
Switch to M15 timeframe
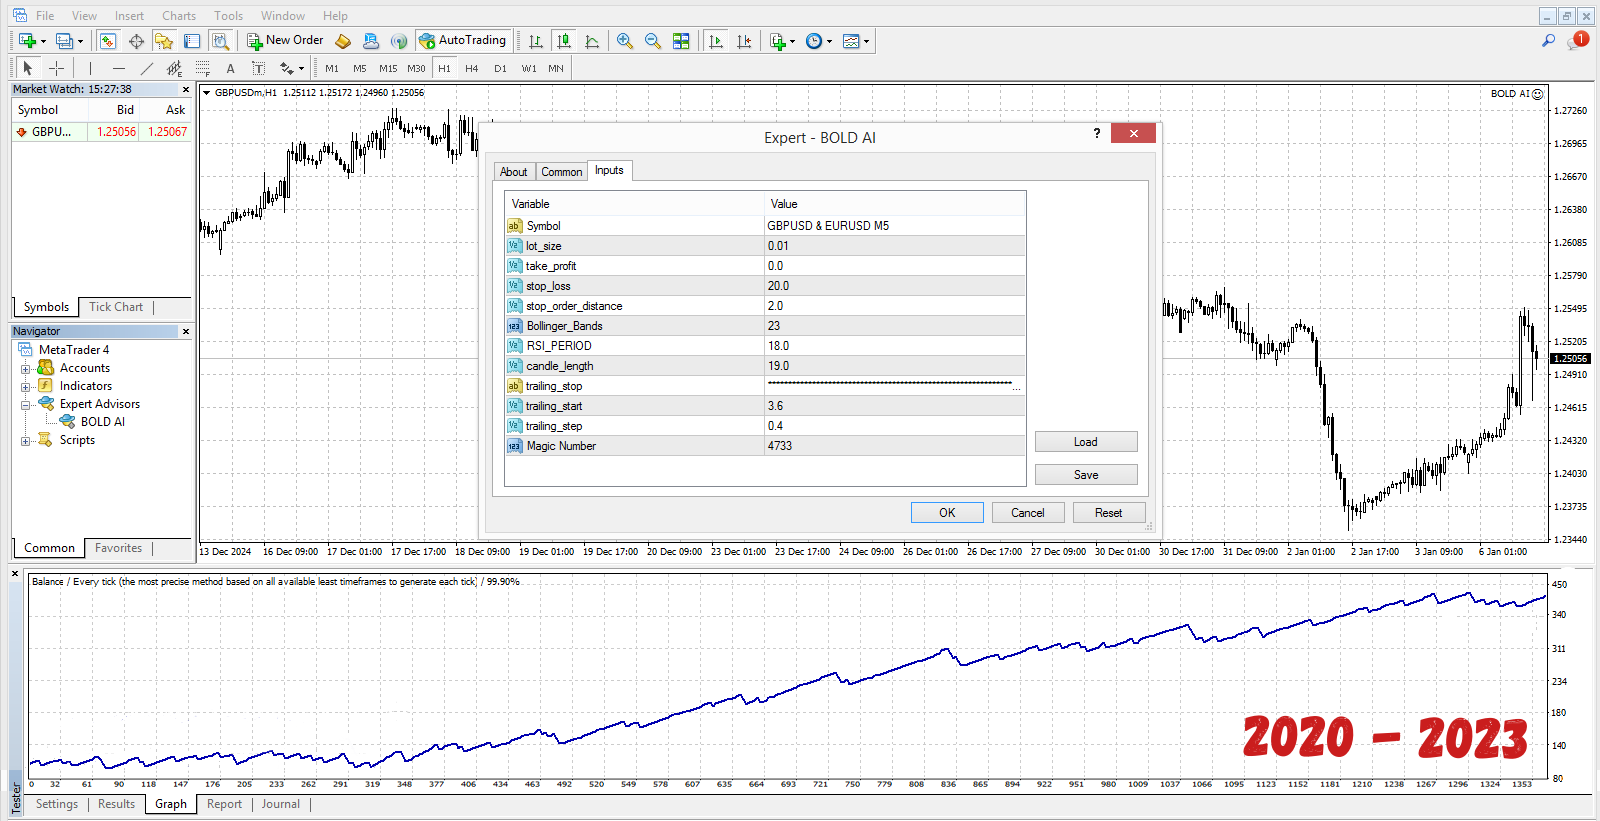coord(388,69)
